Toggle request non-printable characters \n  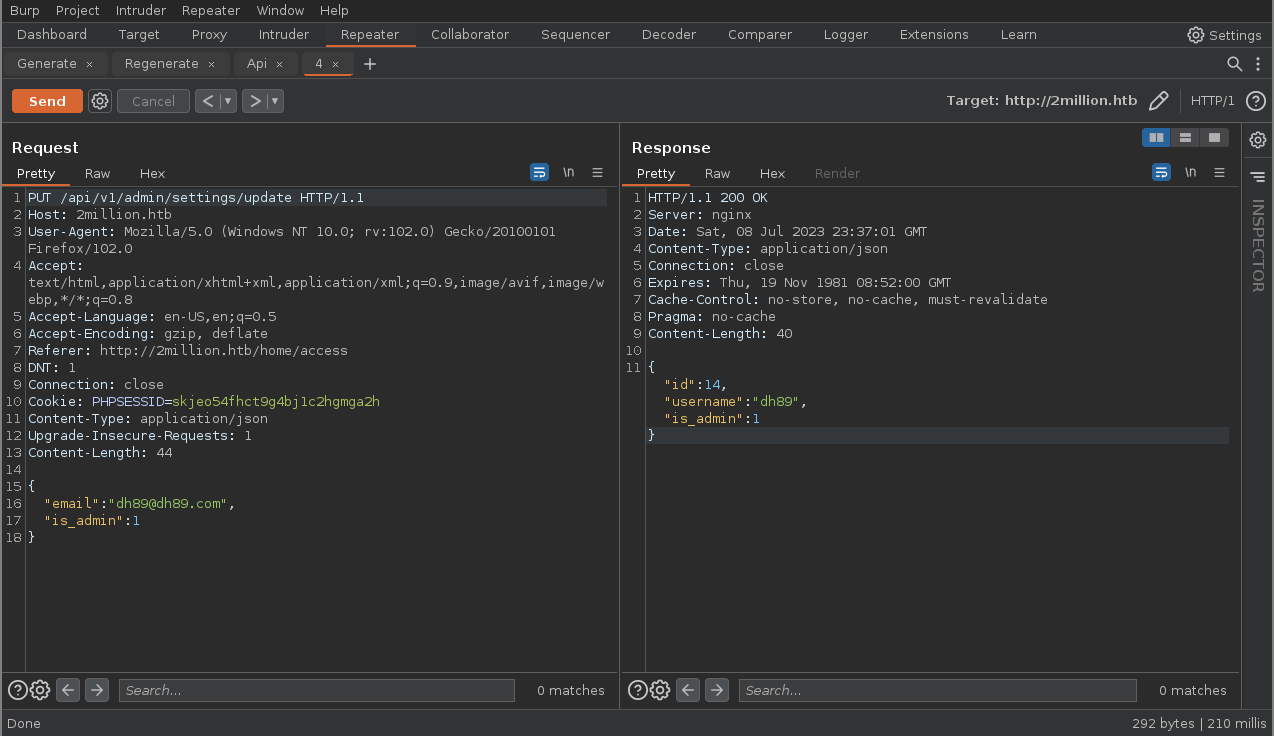click(x=568, y=172)
